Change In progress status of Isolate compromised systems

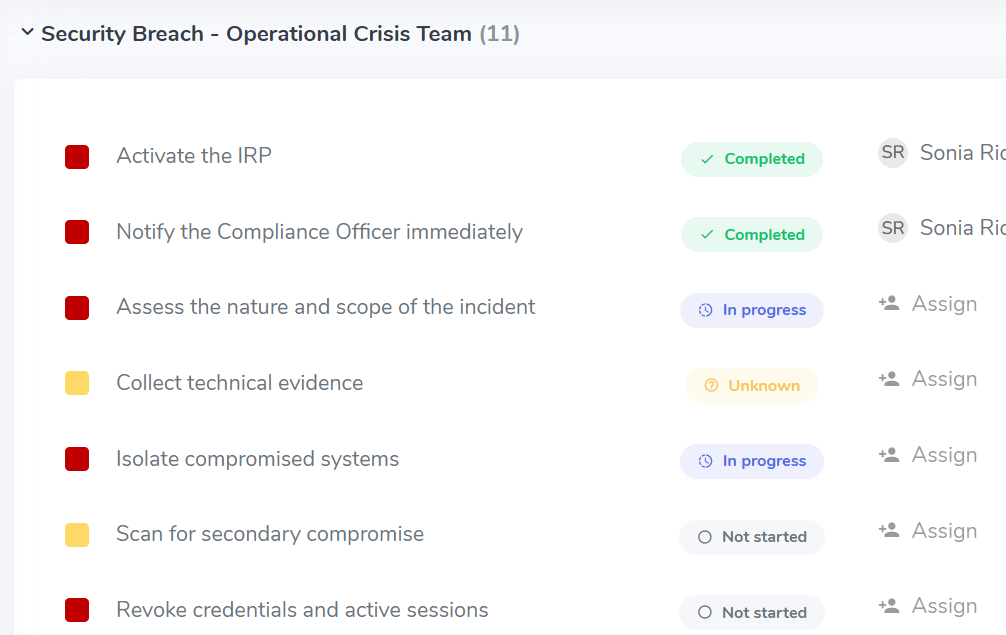(752, 461)
